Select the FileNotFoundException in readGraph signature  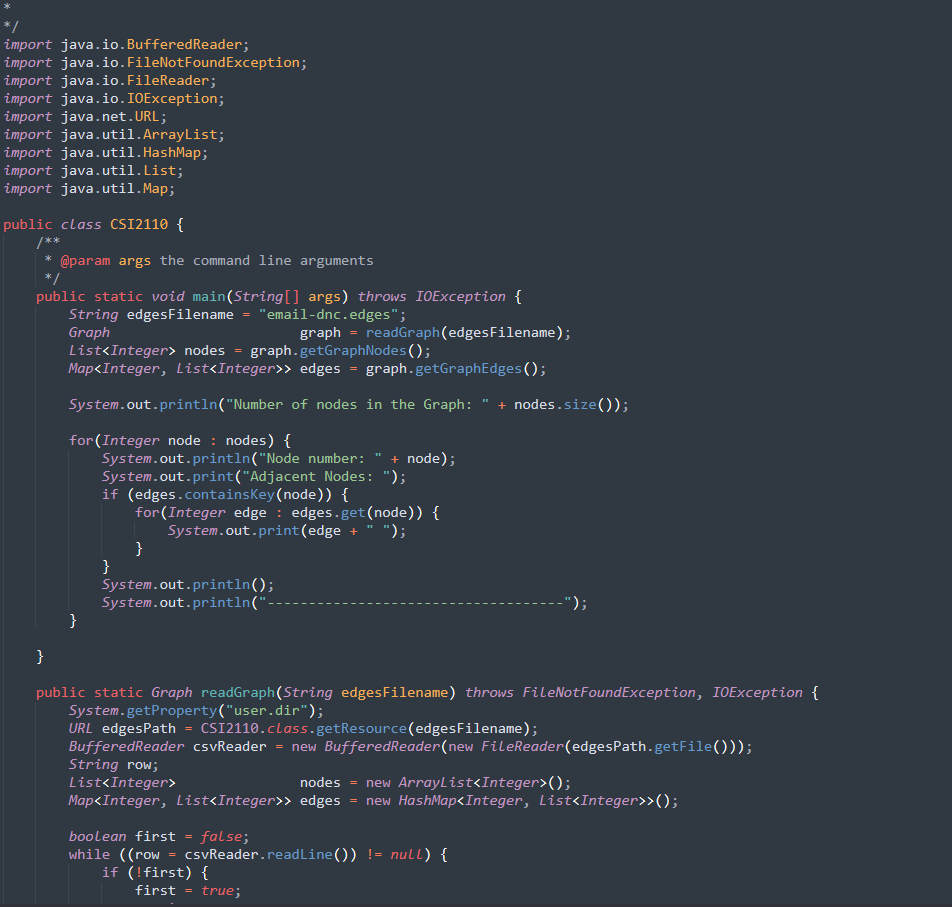[x=608, y=692]
